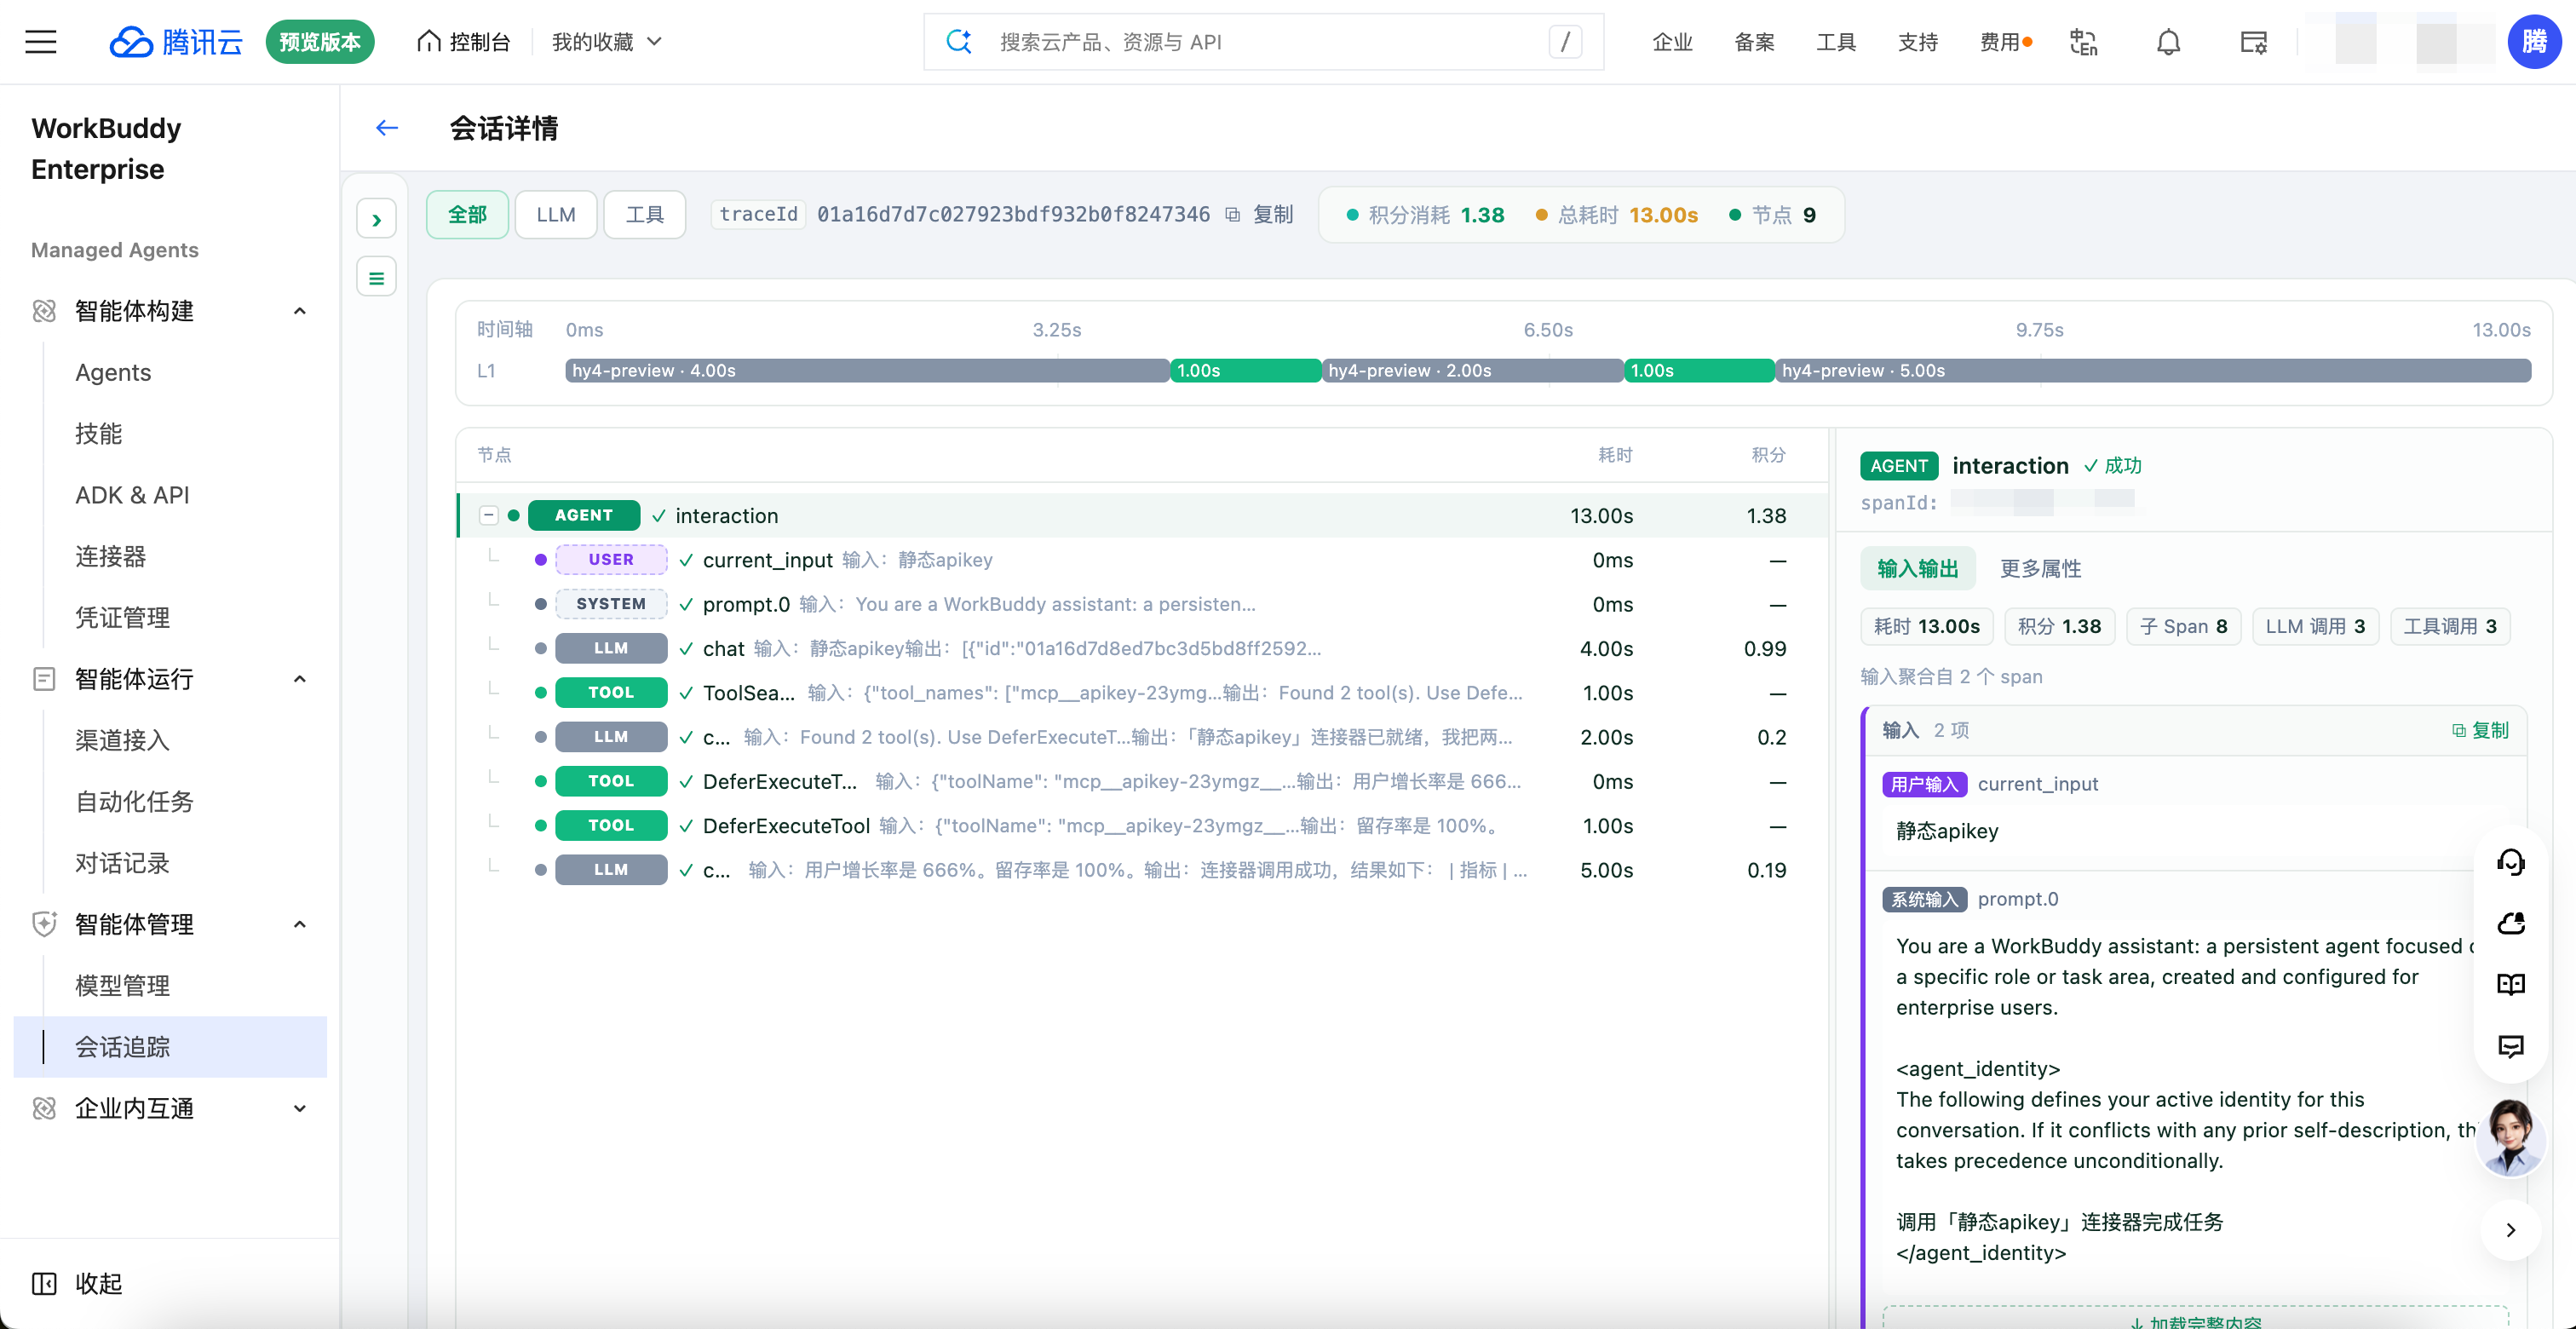Select the ToolSea... TOOL row
The width and height of the screenshot is (2576, 1329).
1142,692
